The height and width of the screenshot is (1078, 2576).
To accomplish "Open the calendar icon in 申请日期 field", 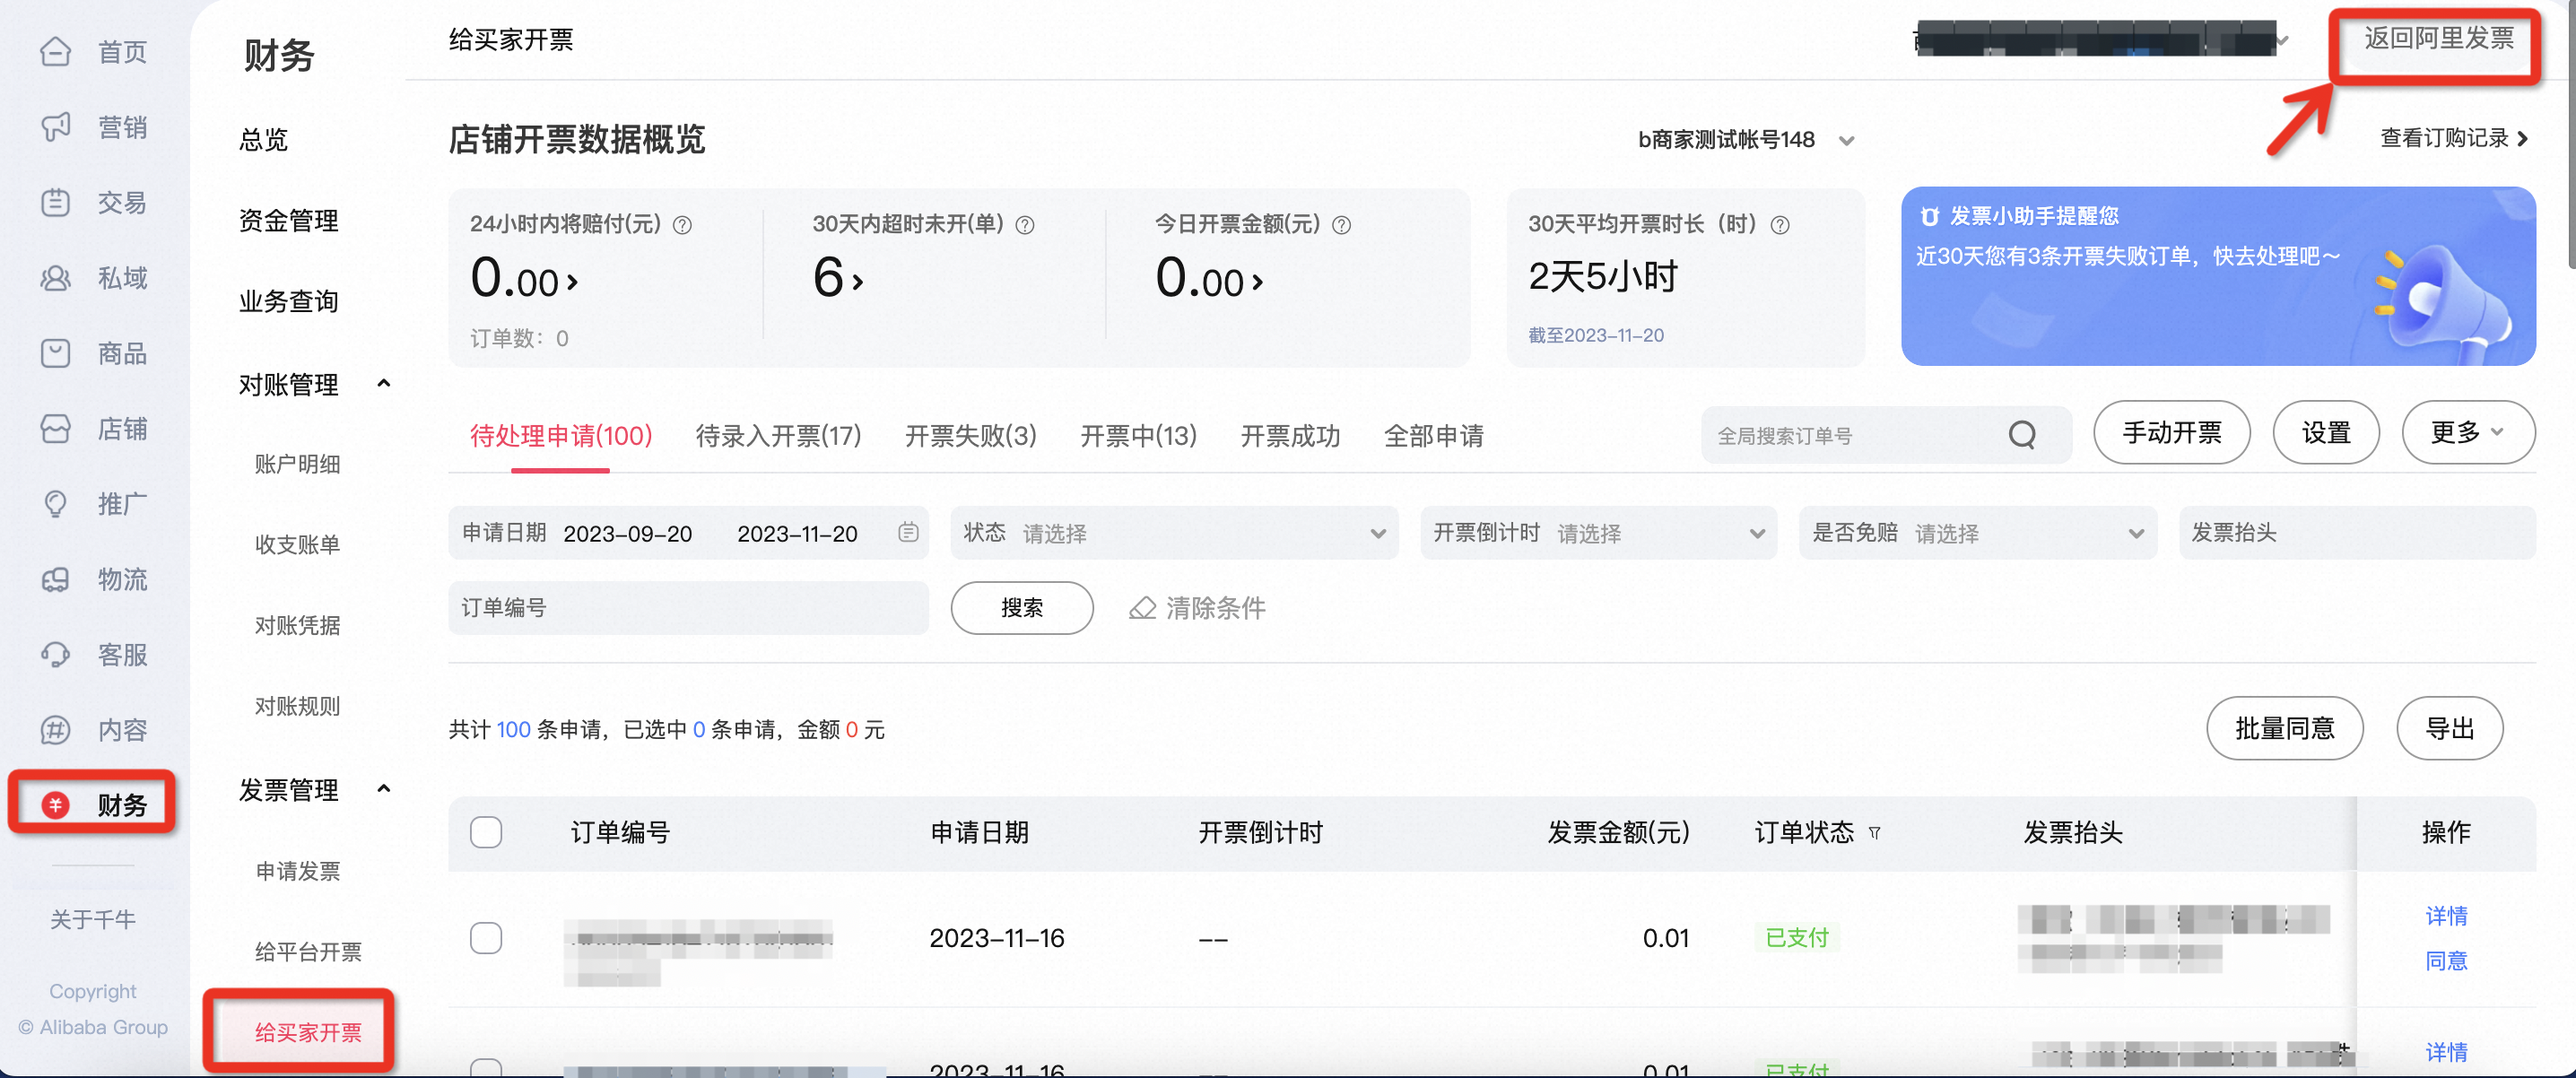I will point(908,532).
